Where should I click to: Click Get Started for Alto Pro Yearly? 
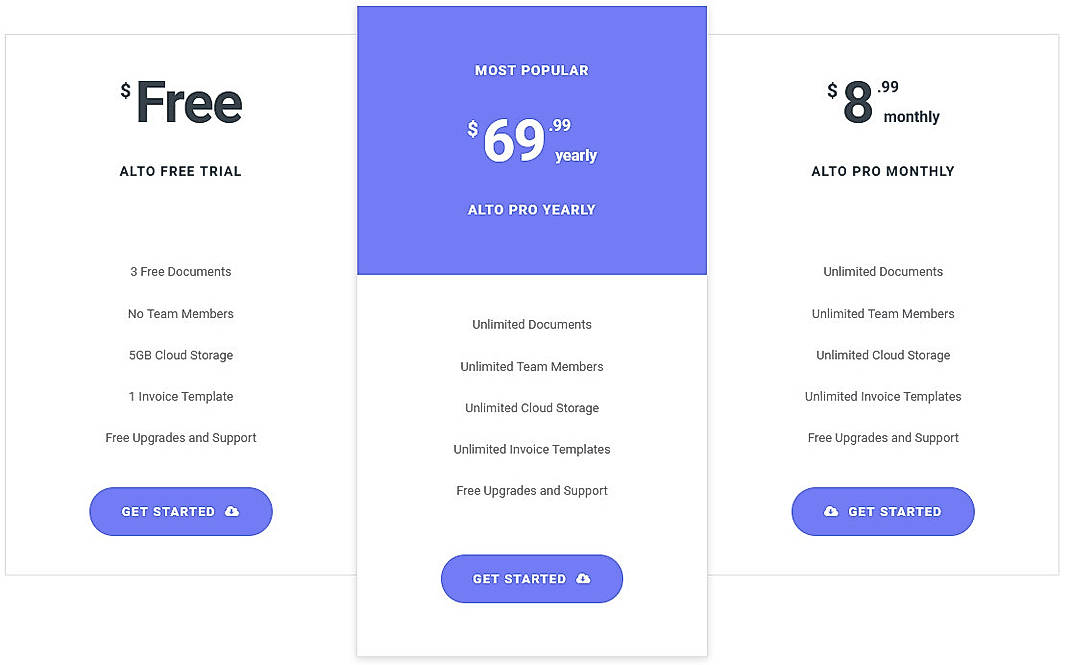click(532, 578)
